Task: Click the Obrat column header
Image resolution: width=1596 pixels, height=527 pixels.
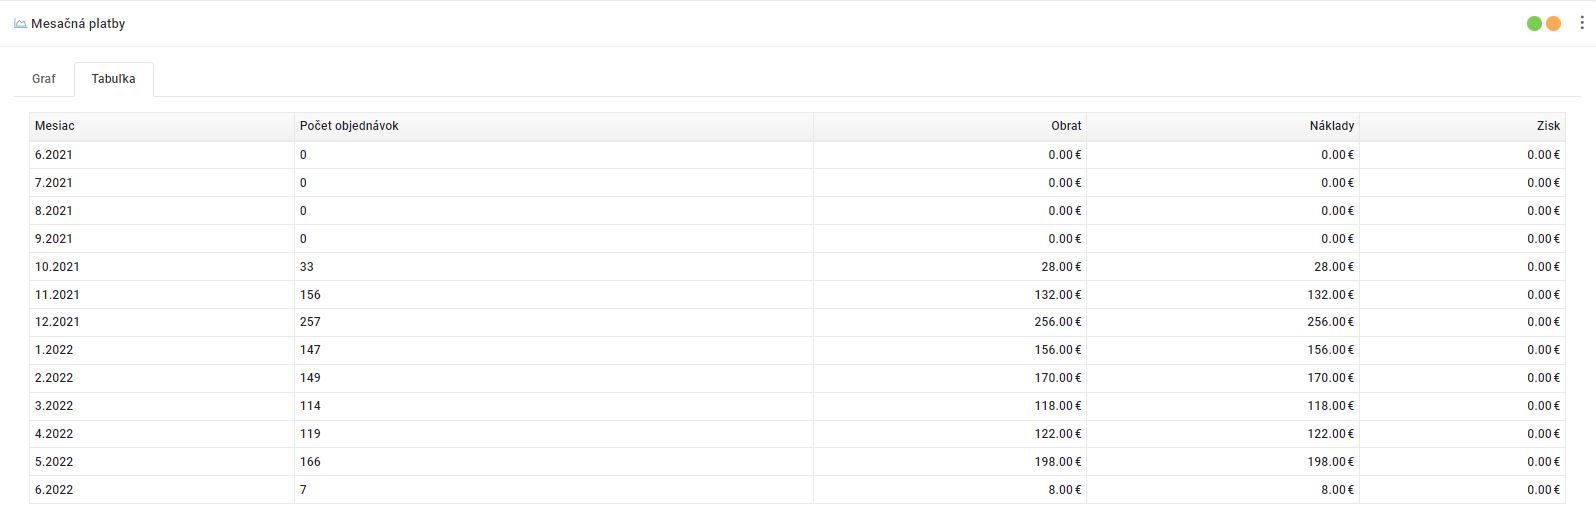Action: coord(1065,126)
